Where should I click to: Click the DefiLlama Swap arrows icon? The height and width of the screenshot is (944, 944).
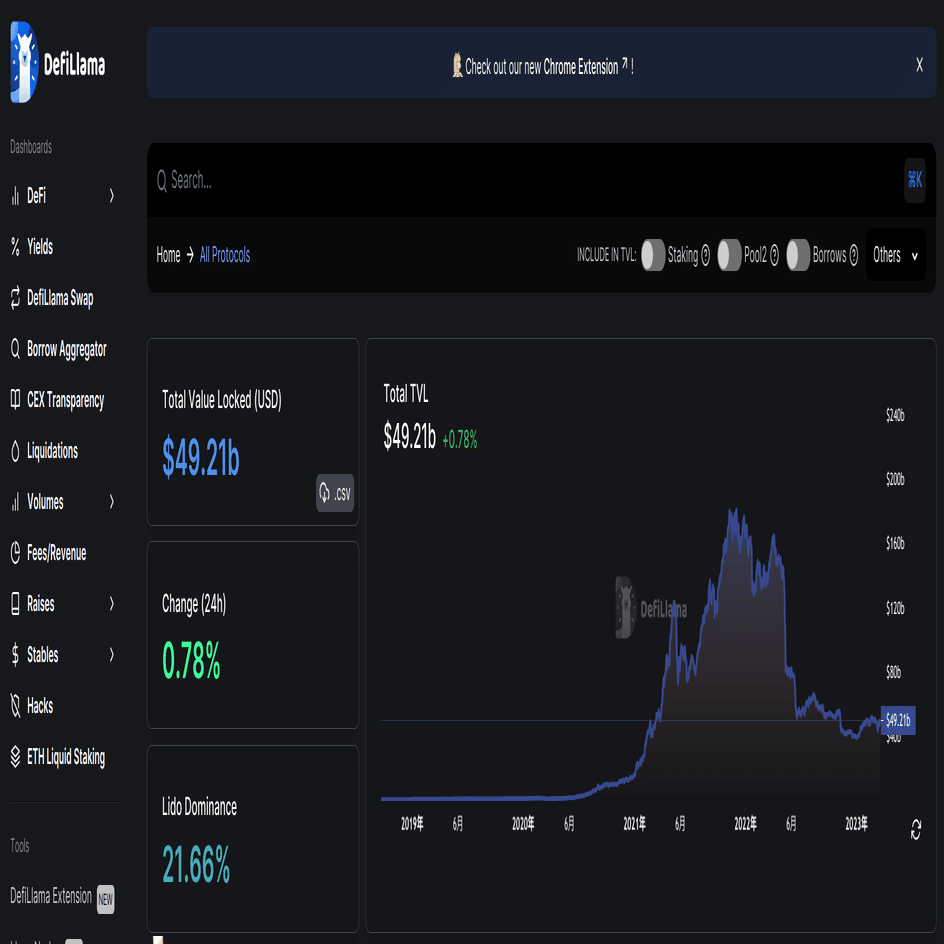point(15,297)
